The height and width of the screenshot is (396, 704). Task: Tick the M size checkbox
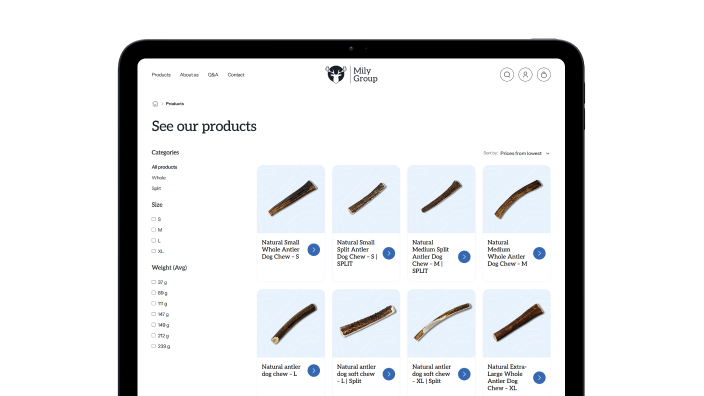click(x=154, y=229)
